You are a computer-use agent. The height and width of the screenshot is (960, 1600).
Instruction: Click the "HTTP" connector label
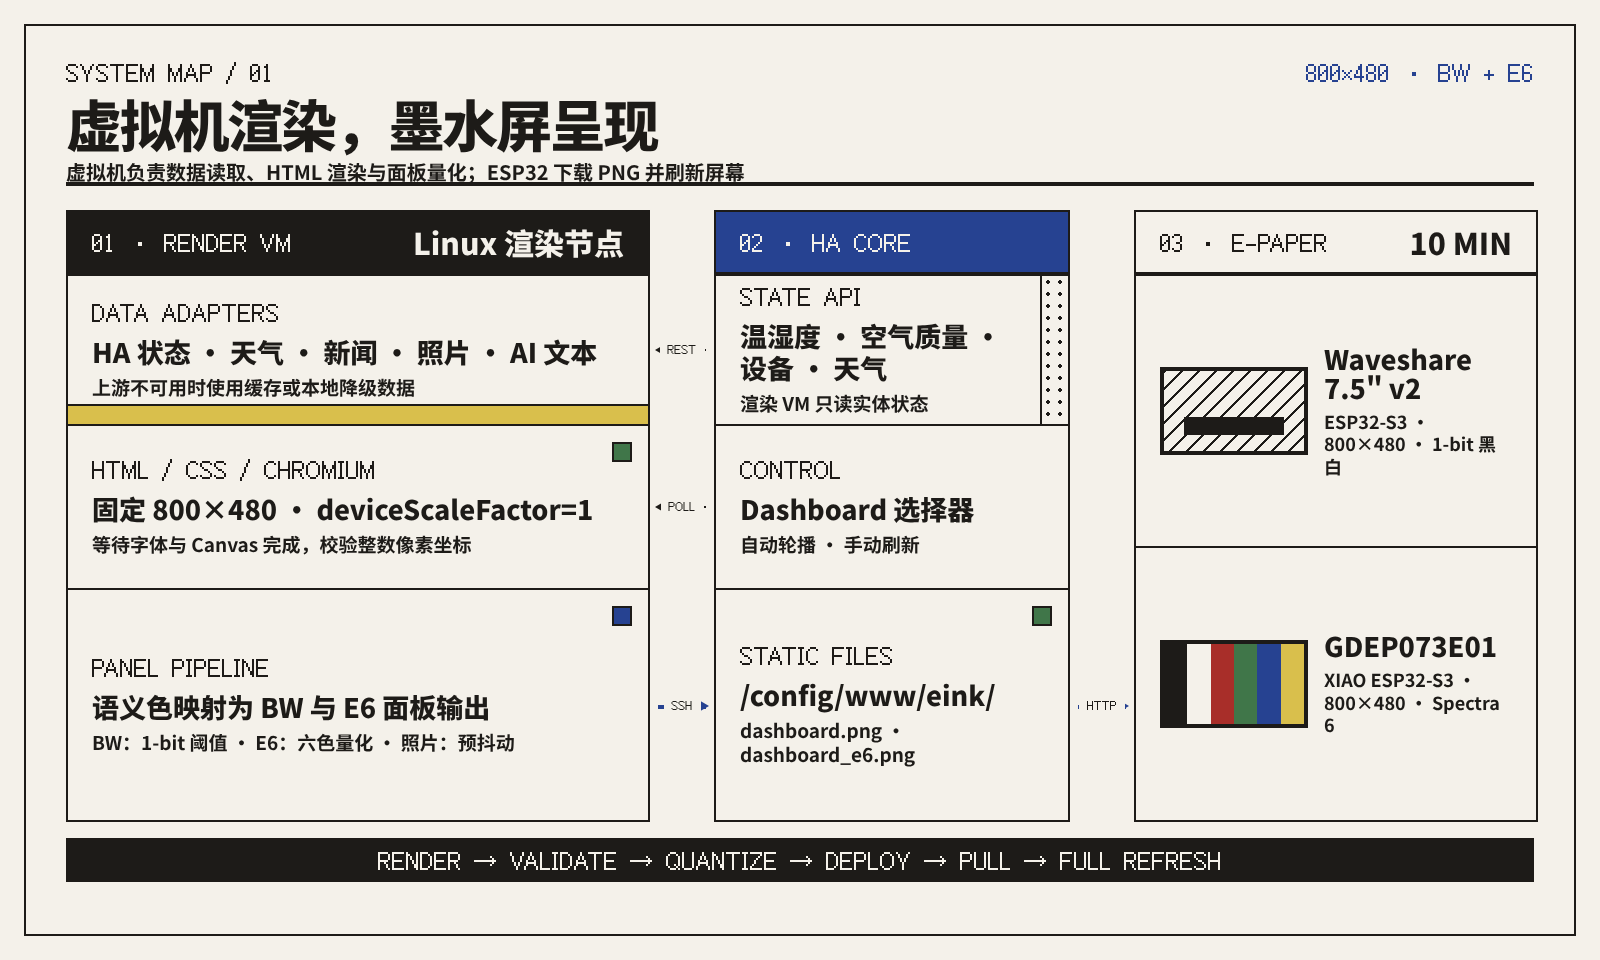[x=1101, y=706]
